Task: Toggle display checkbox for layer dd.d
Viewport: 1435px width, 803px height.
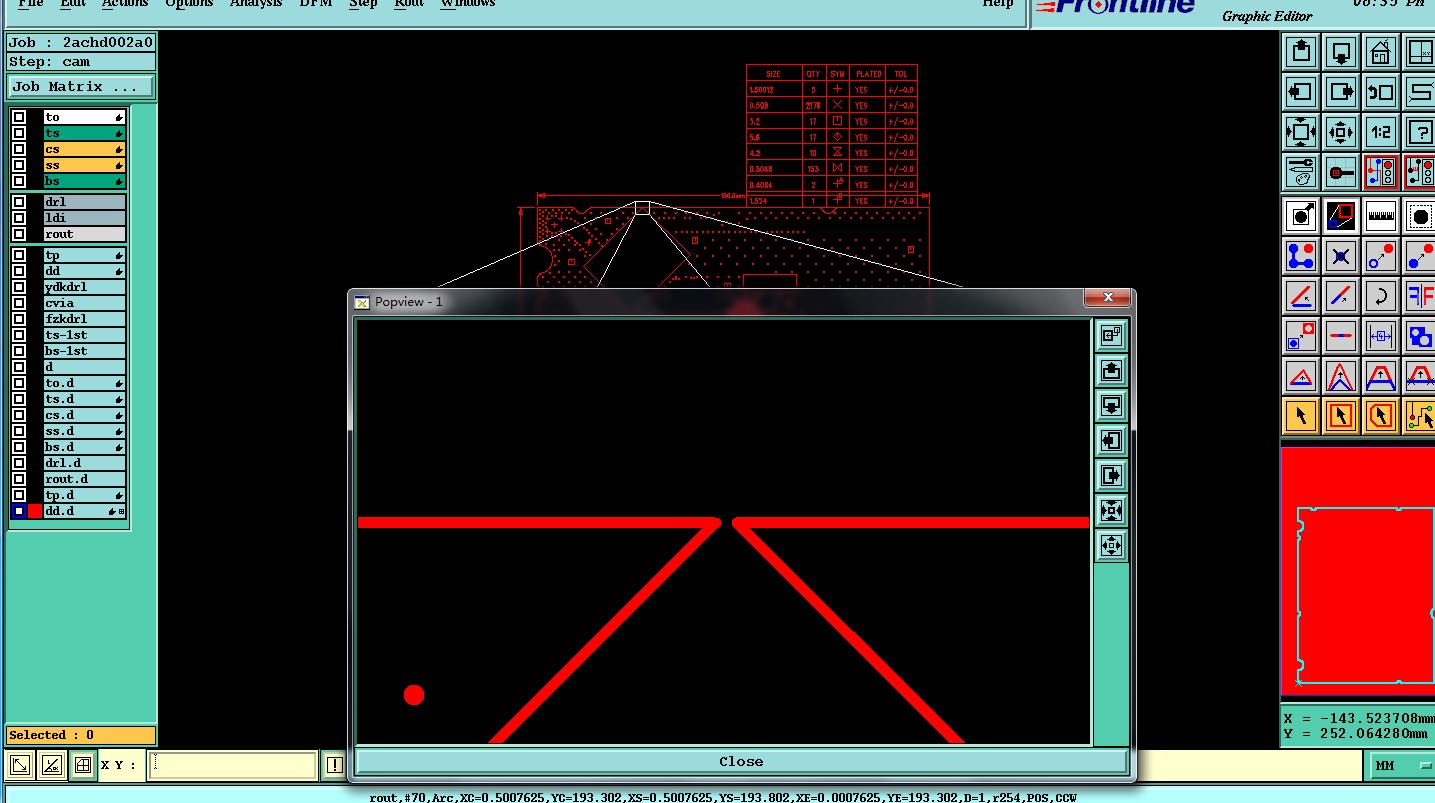Action: [19, 511]
